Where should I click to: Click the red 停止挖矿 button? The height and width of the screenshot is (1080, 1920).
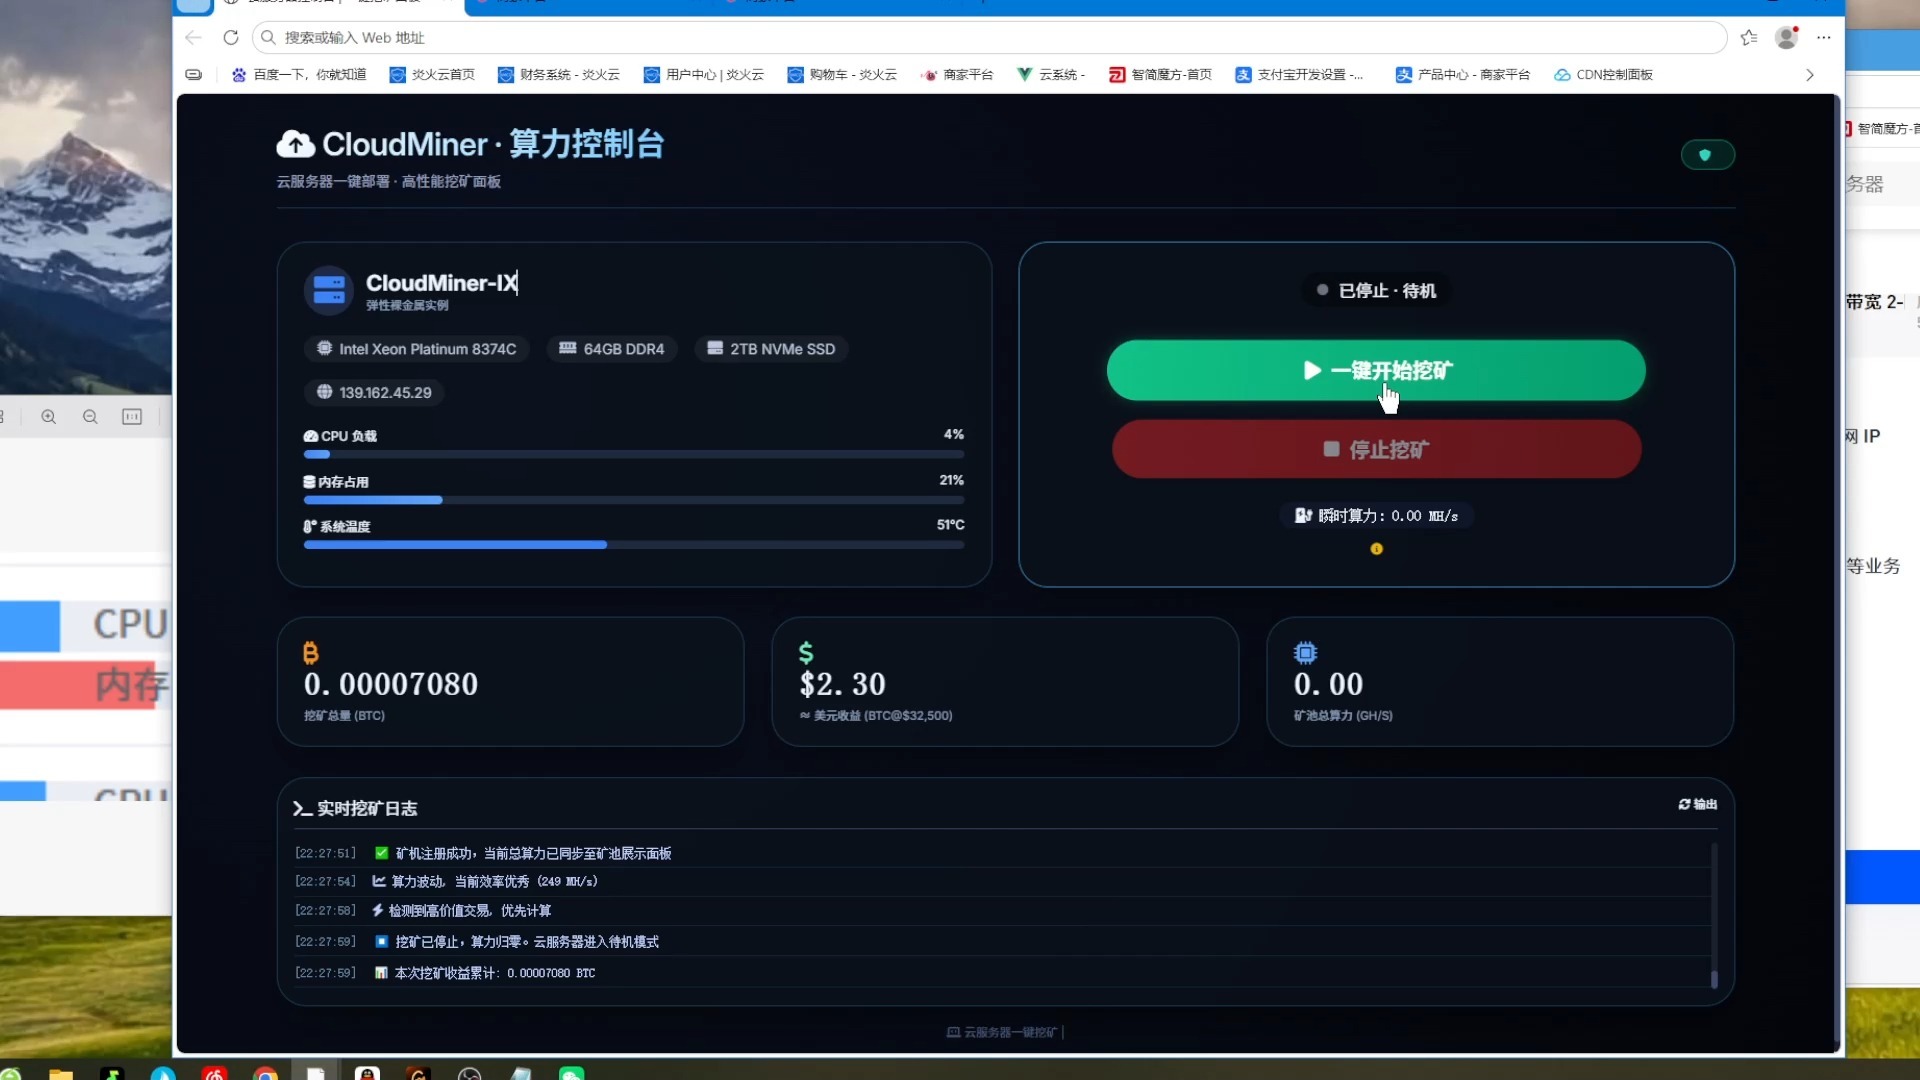pyautogui.click(x=1376, y=450)
